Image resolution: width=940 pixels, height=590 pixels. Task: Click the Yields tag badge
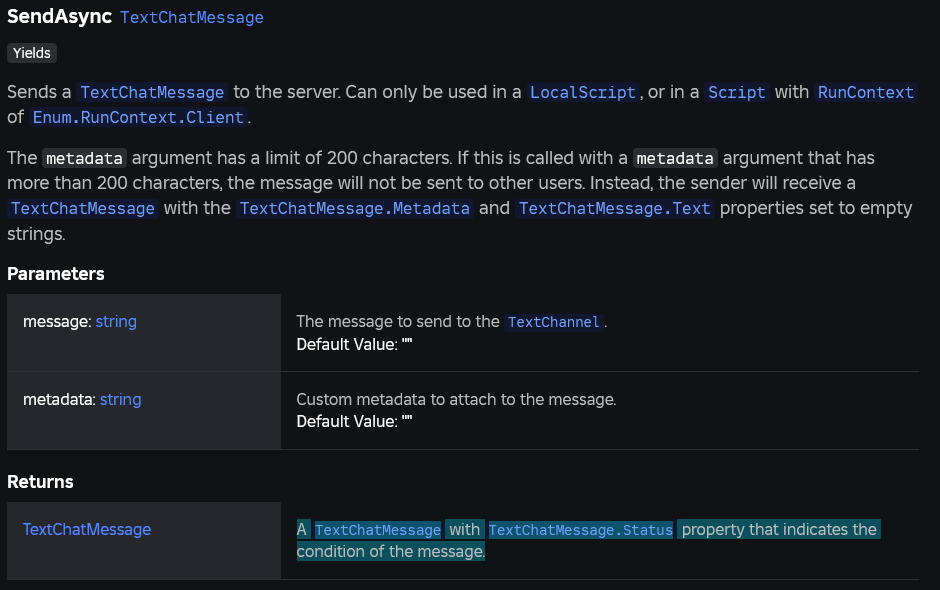tap(32, 53)
